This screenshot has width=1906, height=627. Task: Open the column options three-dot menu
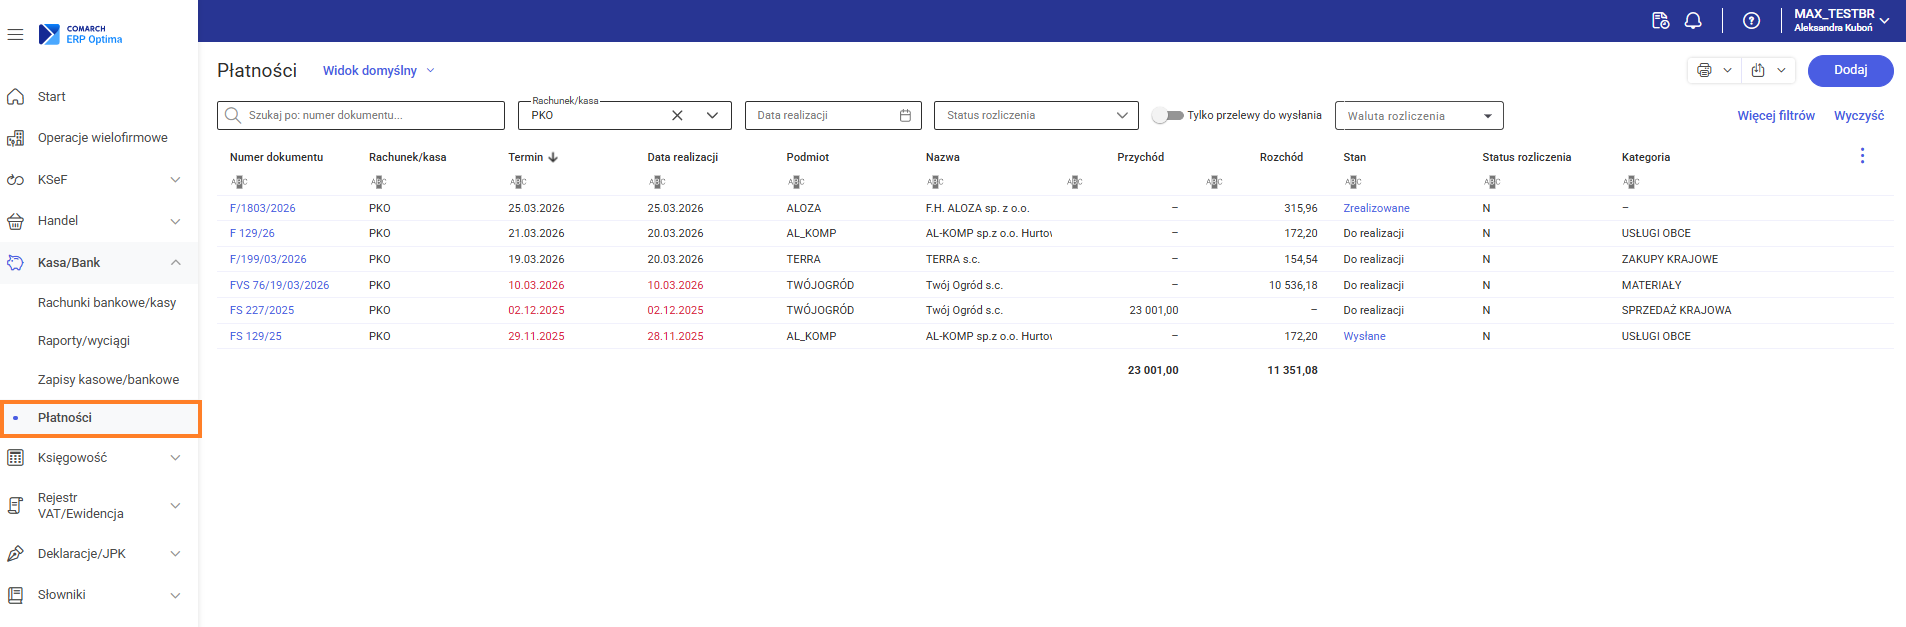tap(1861, 156)
